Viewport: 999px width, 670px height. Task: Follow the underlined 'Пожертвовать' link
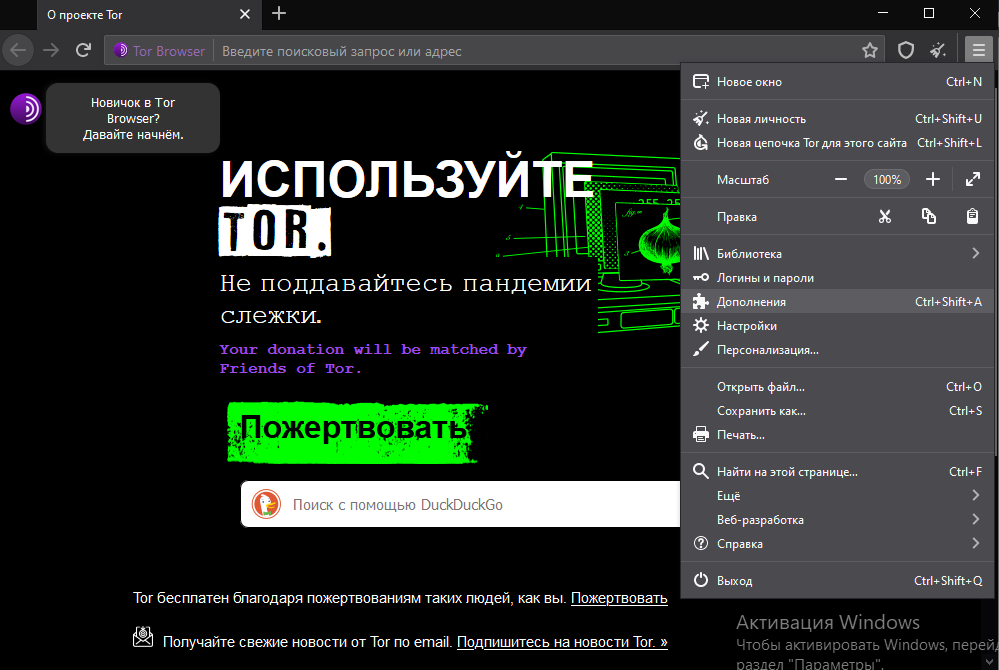[x=619, y=598]
